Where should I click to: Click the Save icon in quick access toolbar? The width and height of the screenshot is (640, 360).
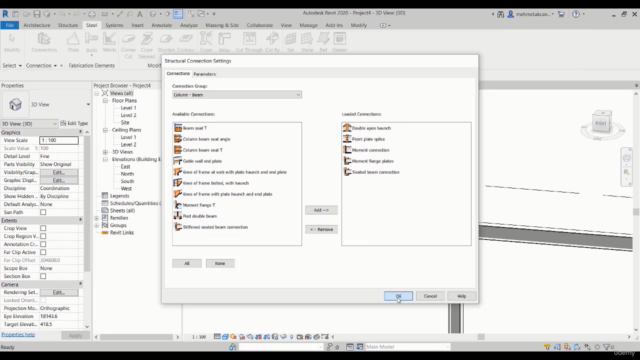(x=37, y=14)
